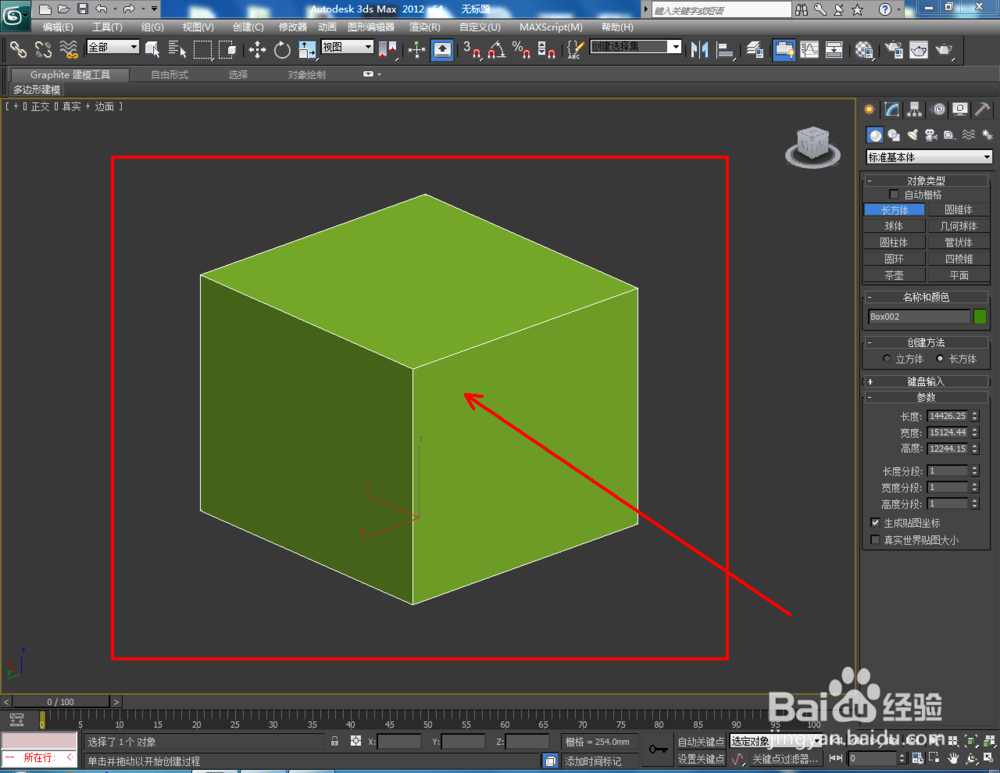Open Render Setup teapot icon
Image resolution: width=1000 pixels, height=773 pixels.
click(894, 50)
